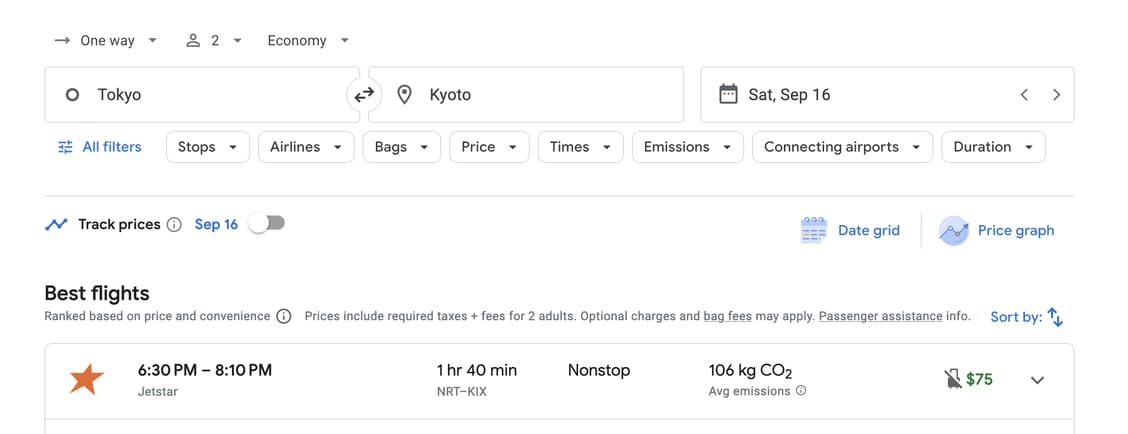
Task: Go to previous departure date
Action: pyautogui.click(x=1024, y=95)
